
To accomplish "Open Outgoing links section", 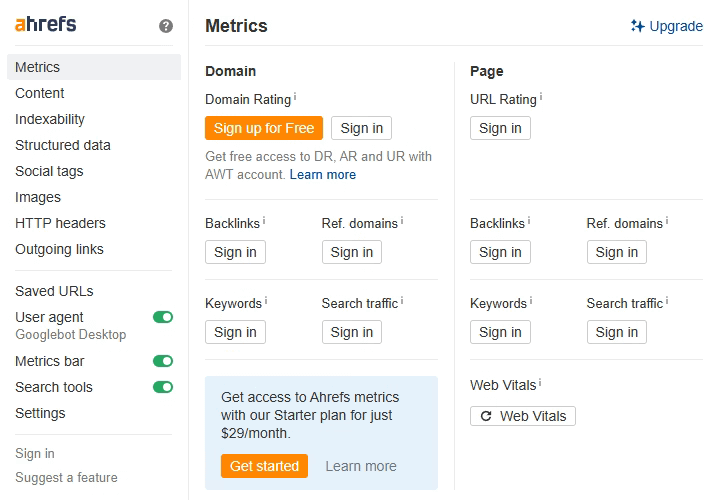I will [59, 249].
